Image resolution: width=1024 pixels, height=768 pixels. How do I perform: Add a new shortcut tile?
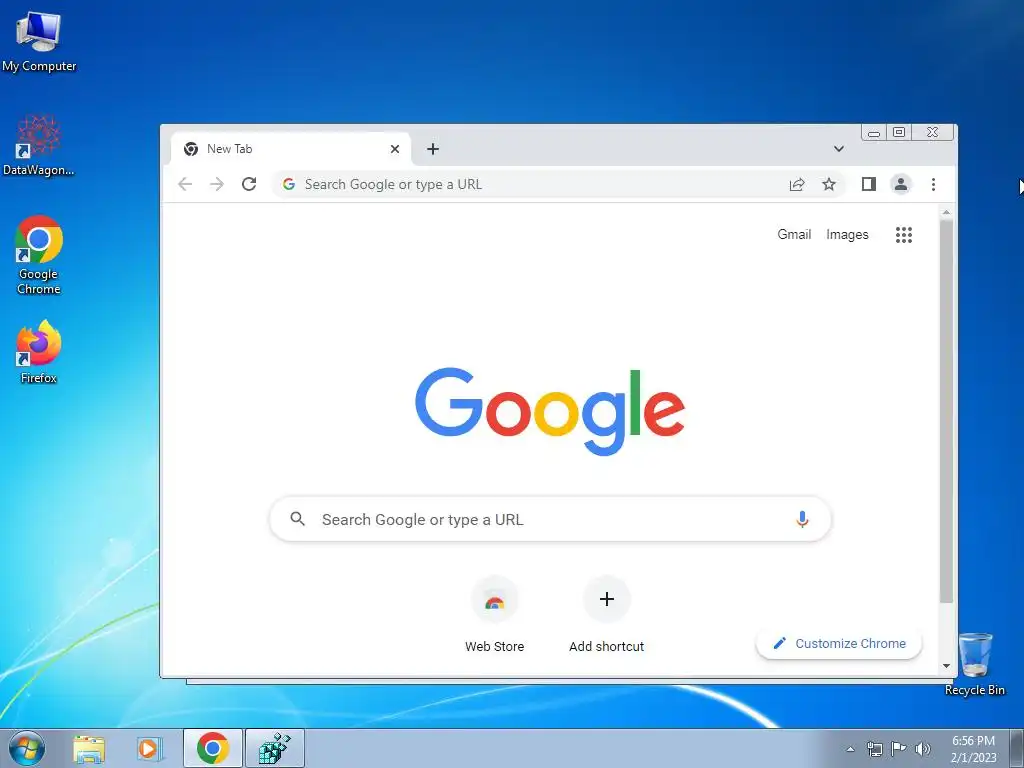pyautogui.click(x=607, y=615)
